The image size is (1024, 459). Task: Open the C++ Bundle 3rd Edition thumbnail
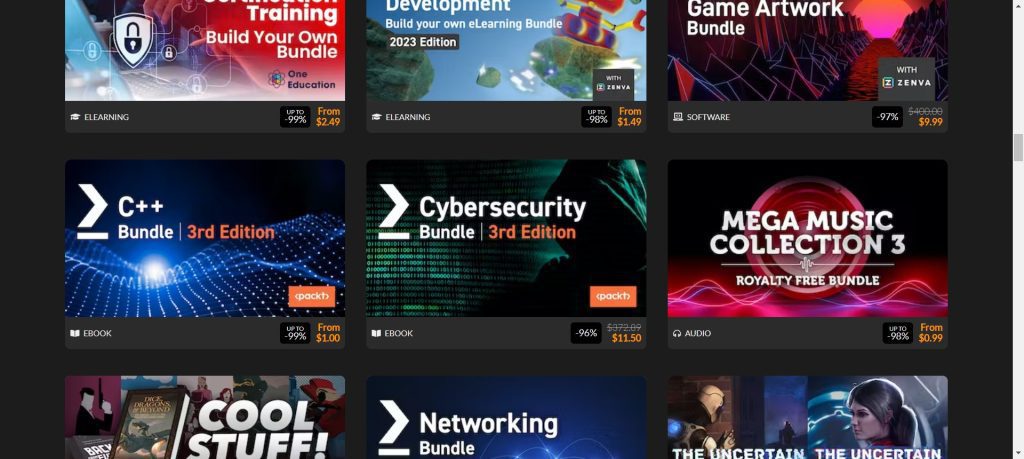point(205,238)
